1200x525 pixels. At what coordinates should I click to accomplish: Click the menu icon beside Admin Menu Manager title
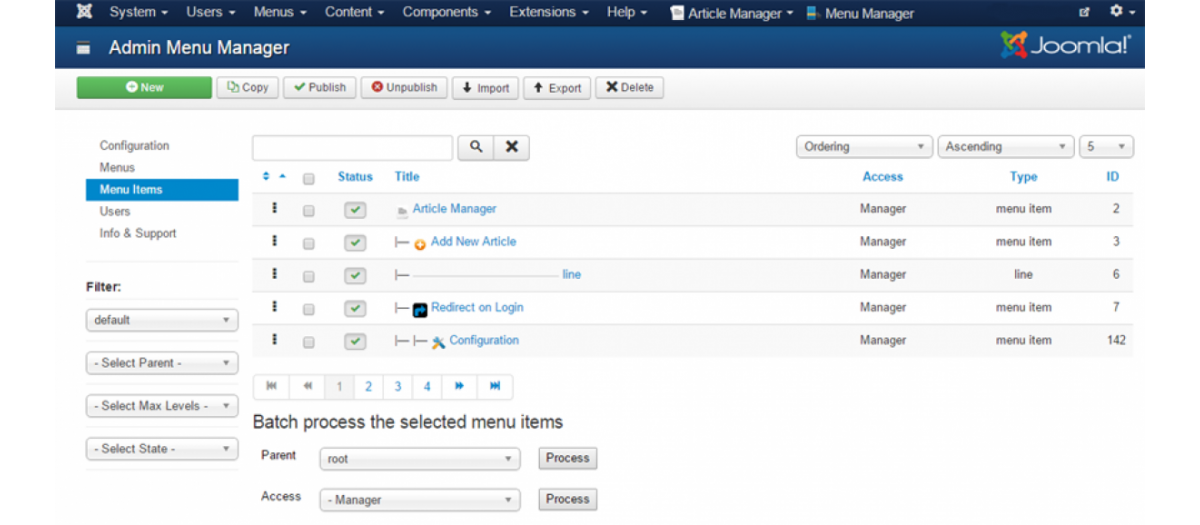(x=84, y=48)
